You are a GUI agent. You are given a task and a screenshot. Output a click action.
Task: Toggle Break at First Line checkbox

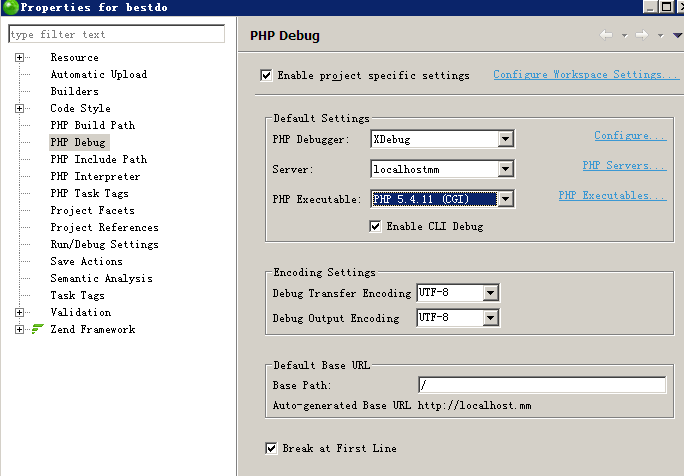pos(271,448)
